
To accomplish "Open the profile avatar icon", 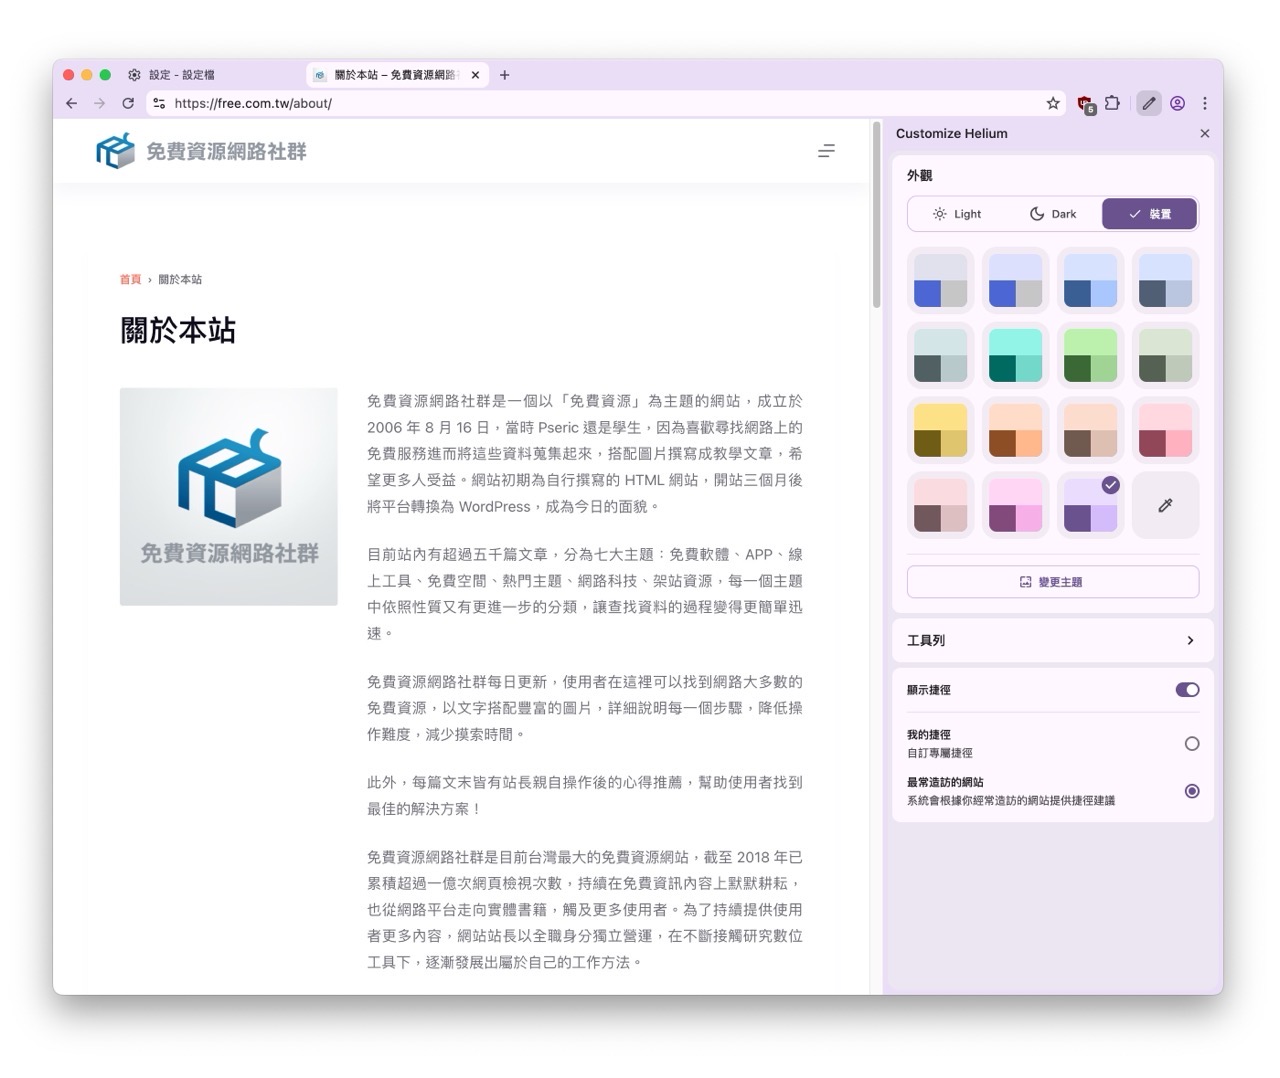I will click(x=1177, y=103).
